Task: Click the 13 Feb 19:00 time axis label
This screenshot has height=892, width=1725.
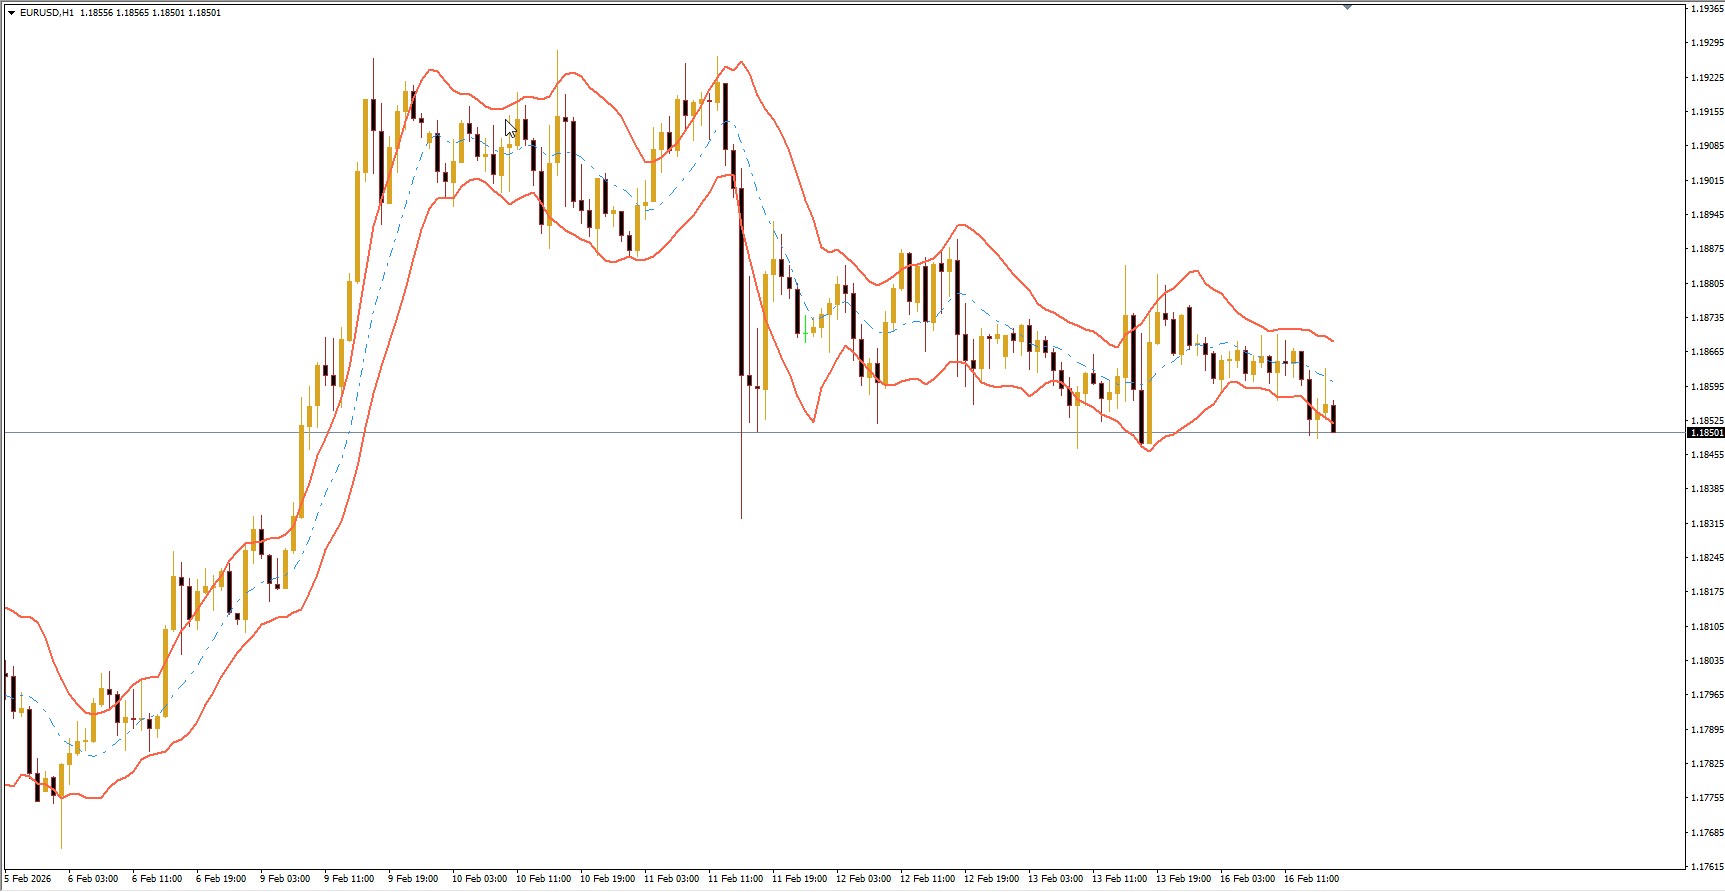Action: pyautogui.click(x=1183, y=879)
